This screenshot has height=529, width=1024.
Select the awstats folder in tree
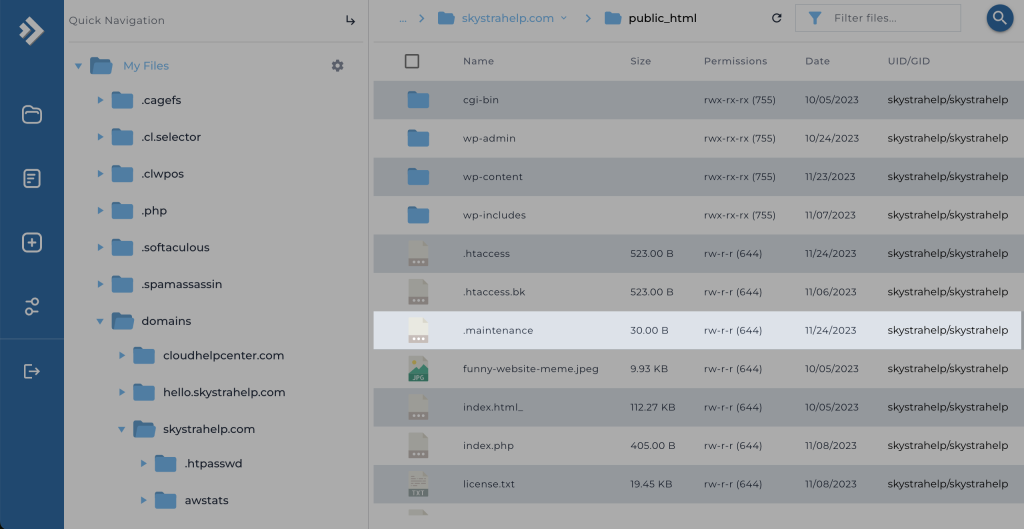pyautogui.click(x=206, y=500)
